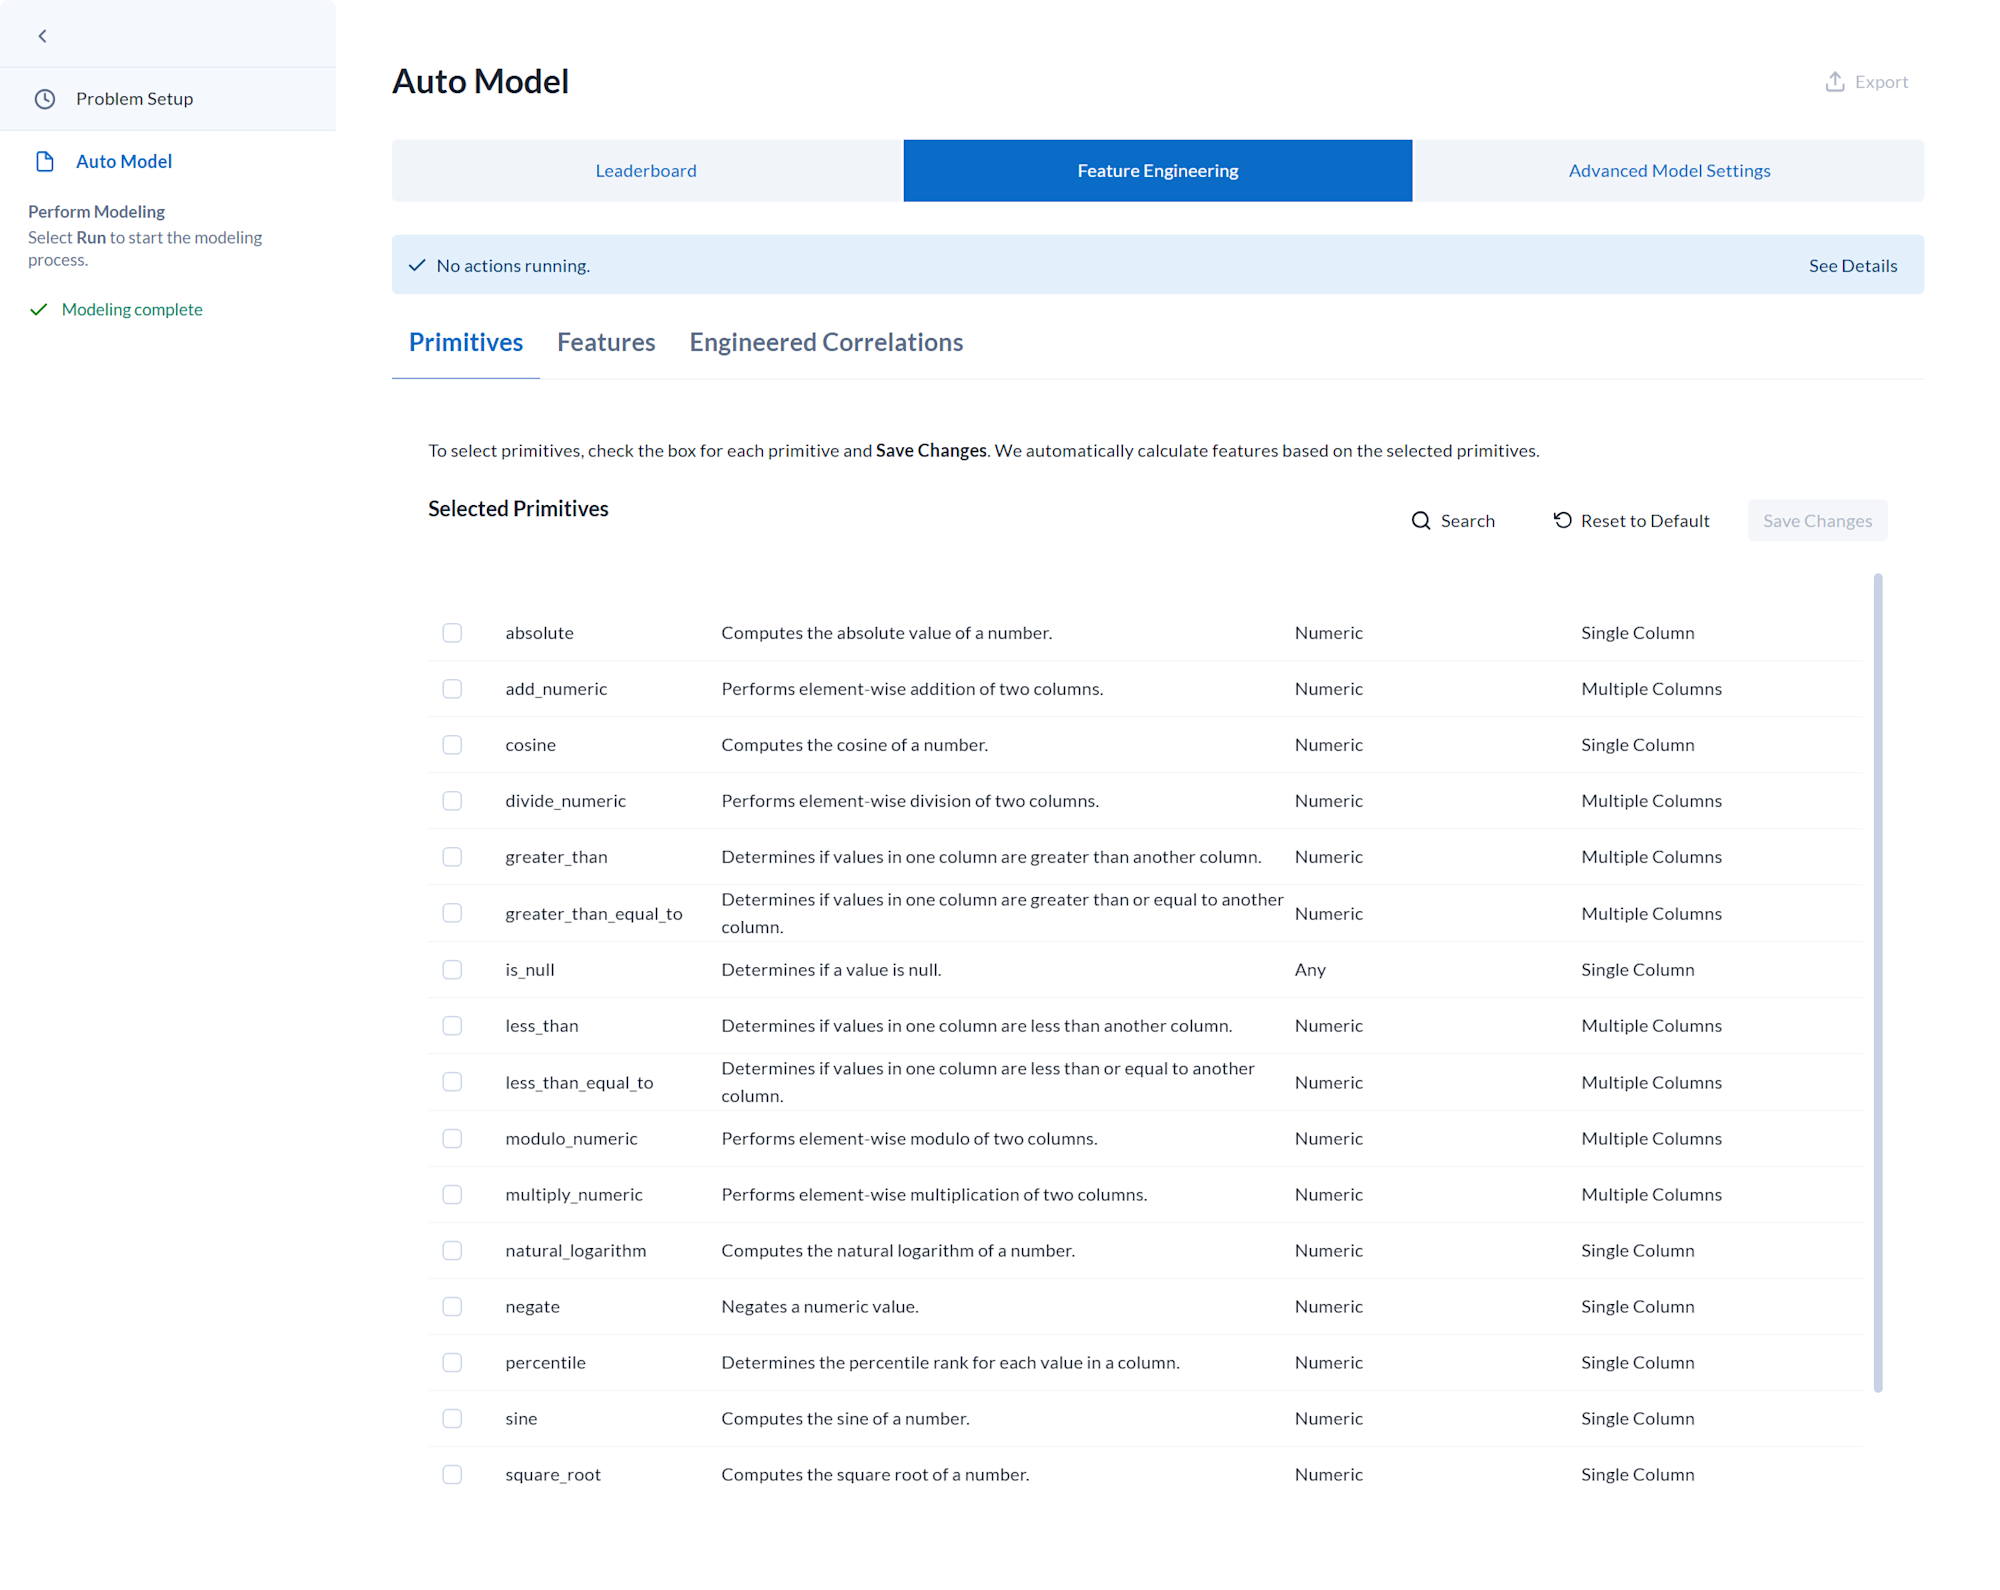
Task: Click the Save Changes button
Action: point(1817,521)
